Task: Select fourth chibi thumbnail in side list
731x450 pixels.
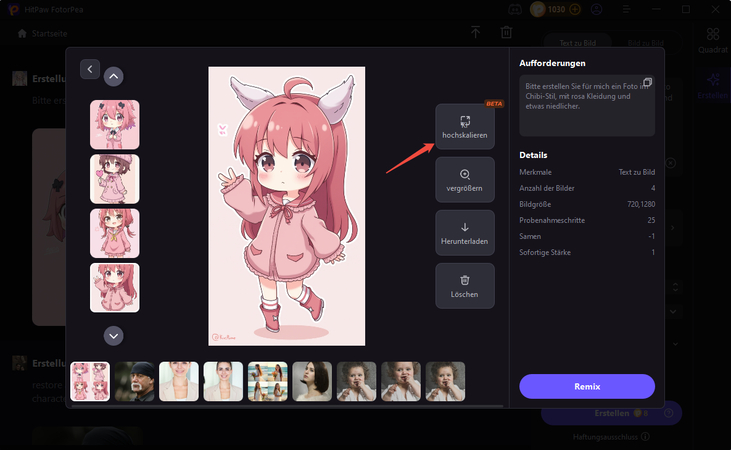Action: (x=115, y=288)
